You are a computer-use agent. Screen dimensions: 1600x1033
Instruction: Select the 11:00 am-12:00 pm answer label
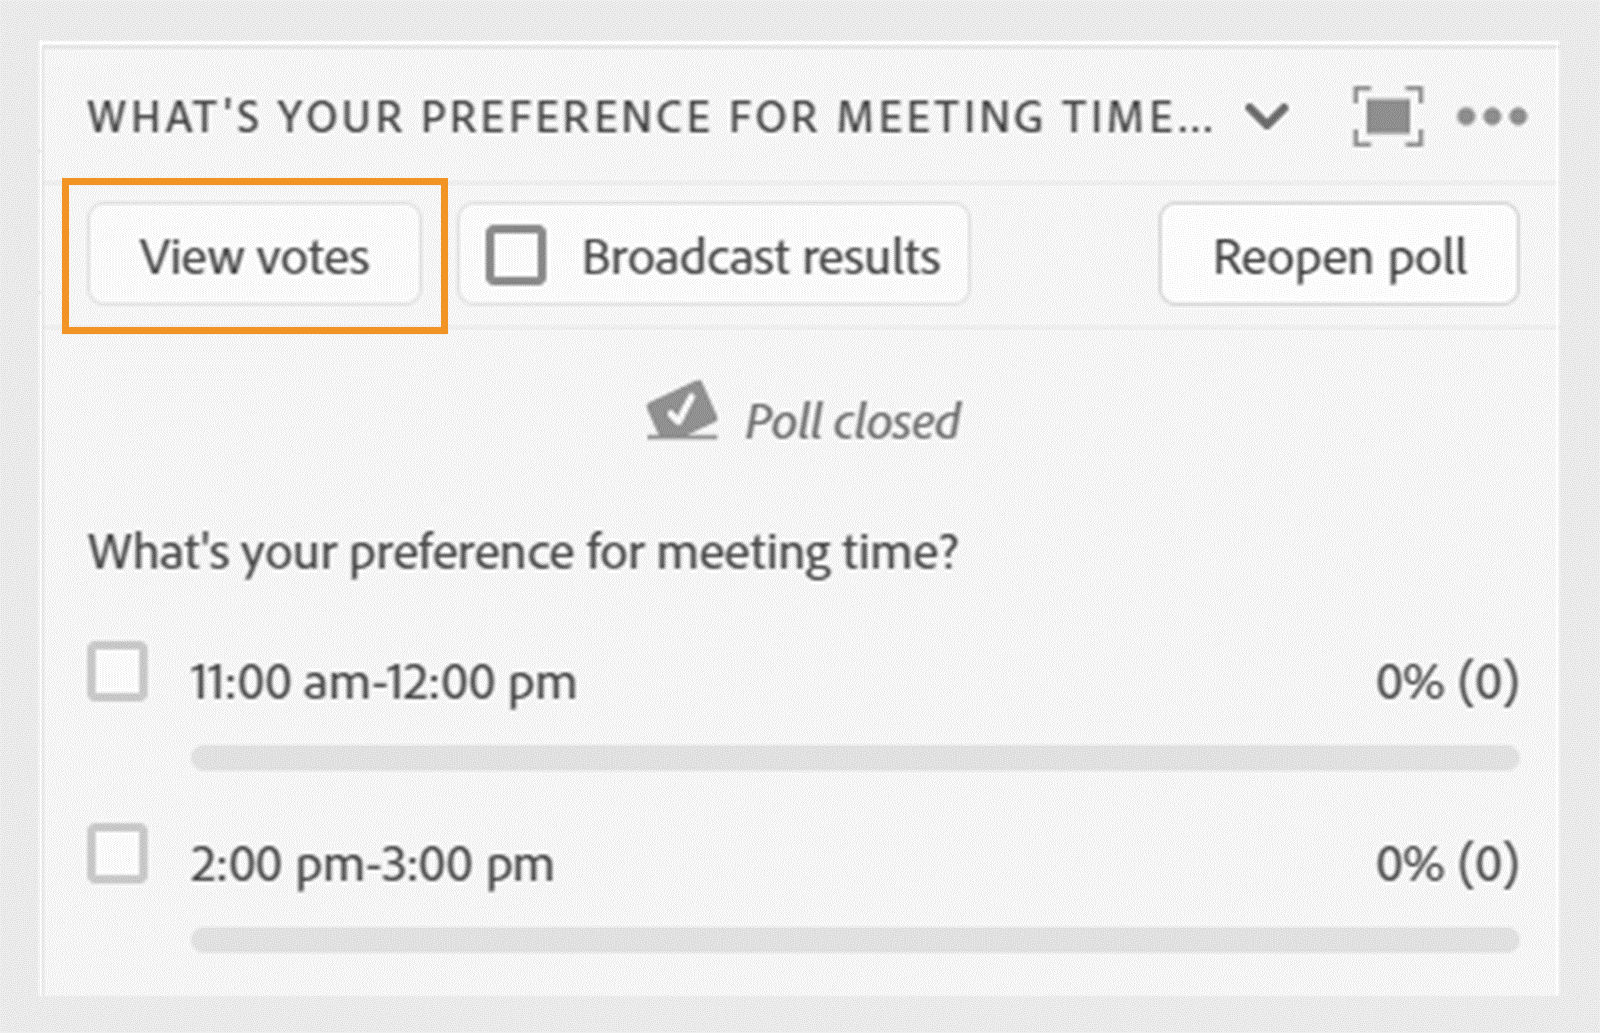point(383,683)
